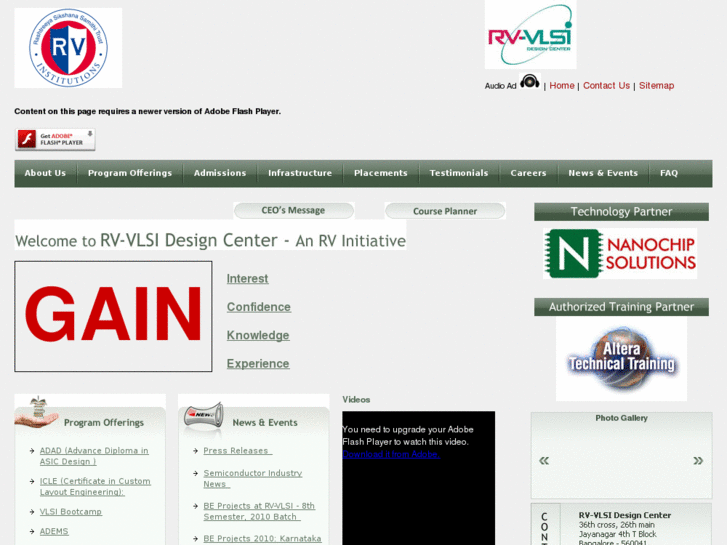
Task: Open the About Us menu
Action: click(45, 173)
